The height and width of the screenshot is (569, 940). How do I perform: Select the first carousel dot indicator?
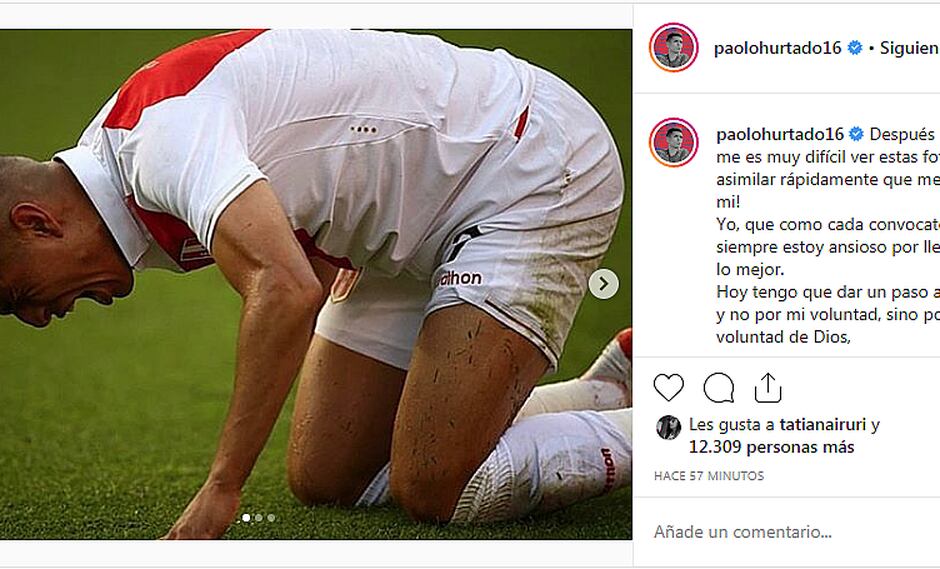[x=246, y=517]
